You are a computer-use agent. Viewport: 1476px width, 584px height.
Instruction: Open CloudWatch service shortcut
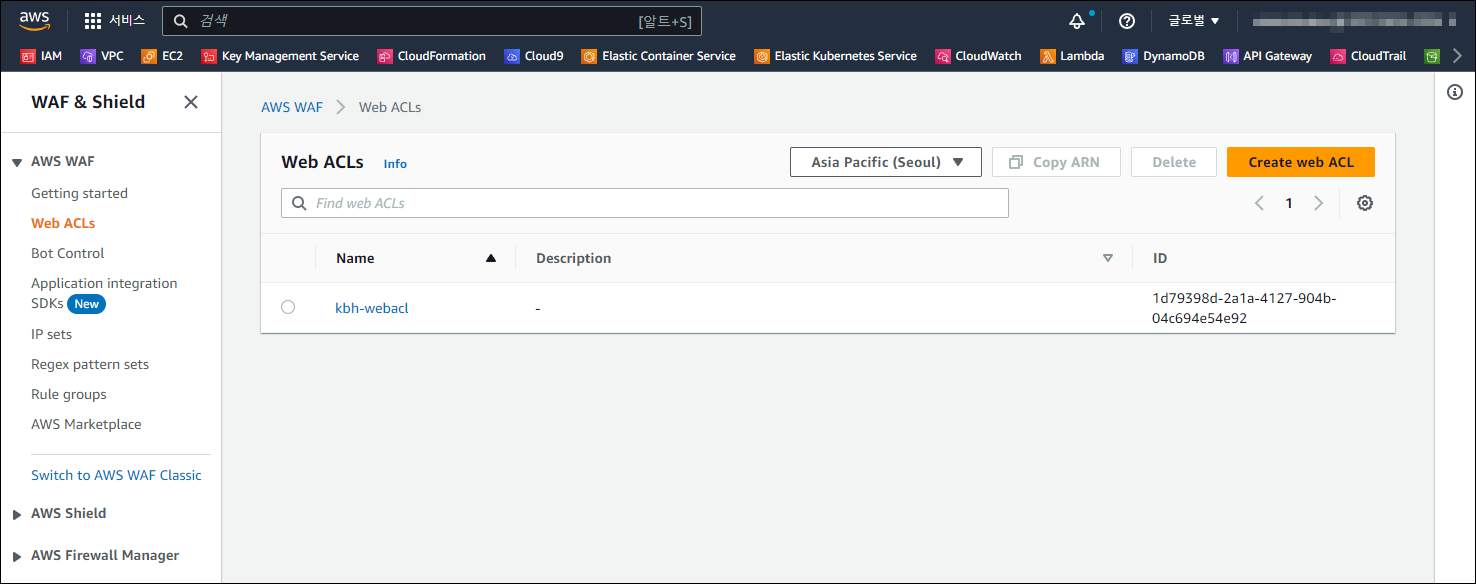(x=979, y=56)
